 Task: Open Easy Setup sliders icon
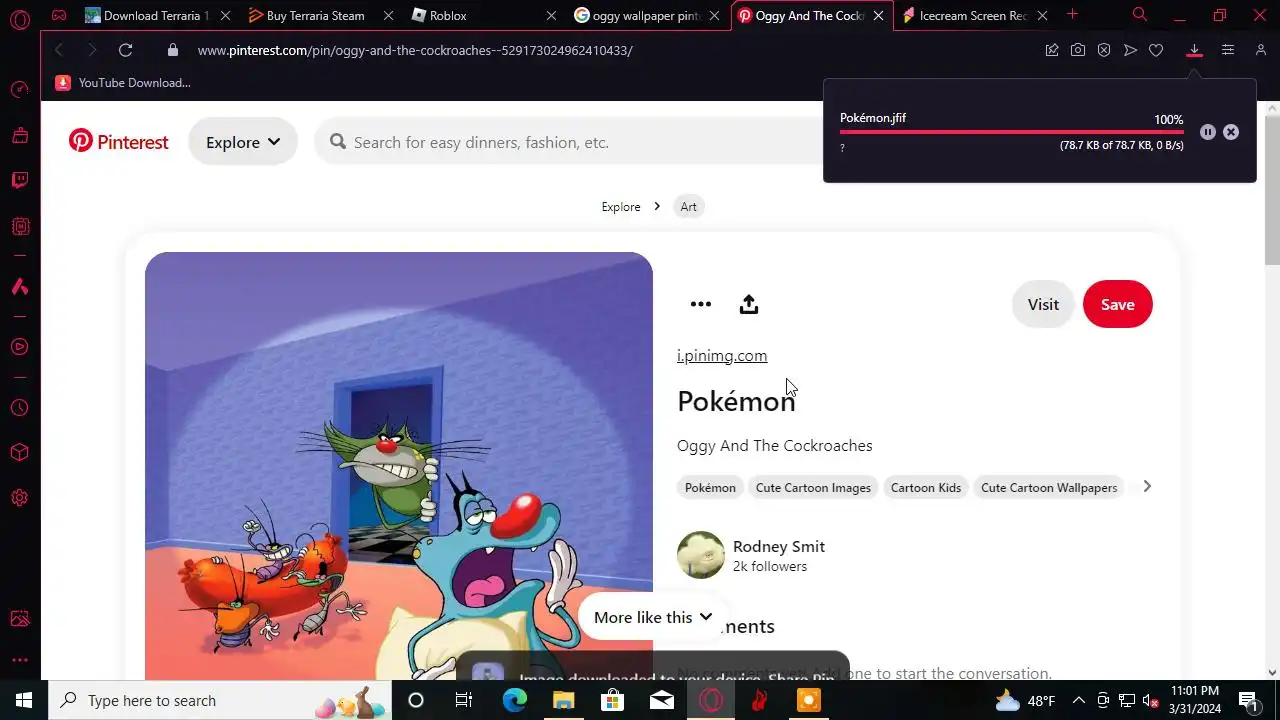[x=1228, y=50]
